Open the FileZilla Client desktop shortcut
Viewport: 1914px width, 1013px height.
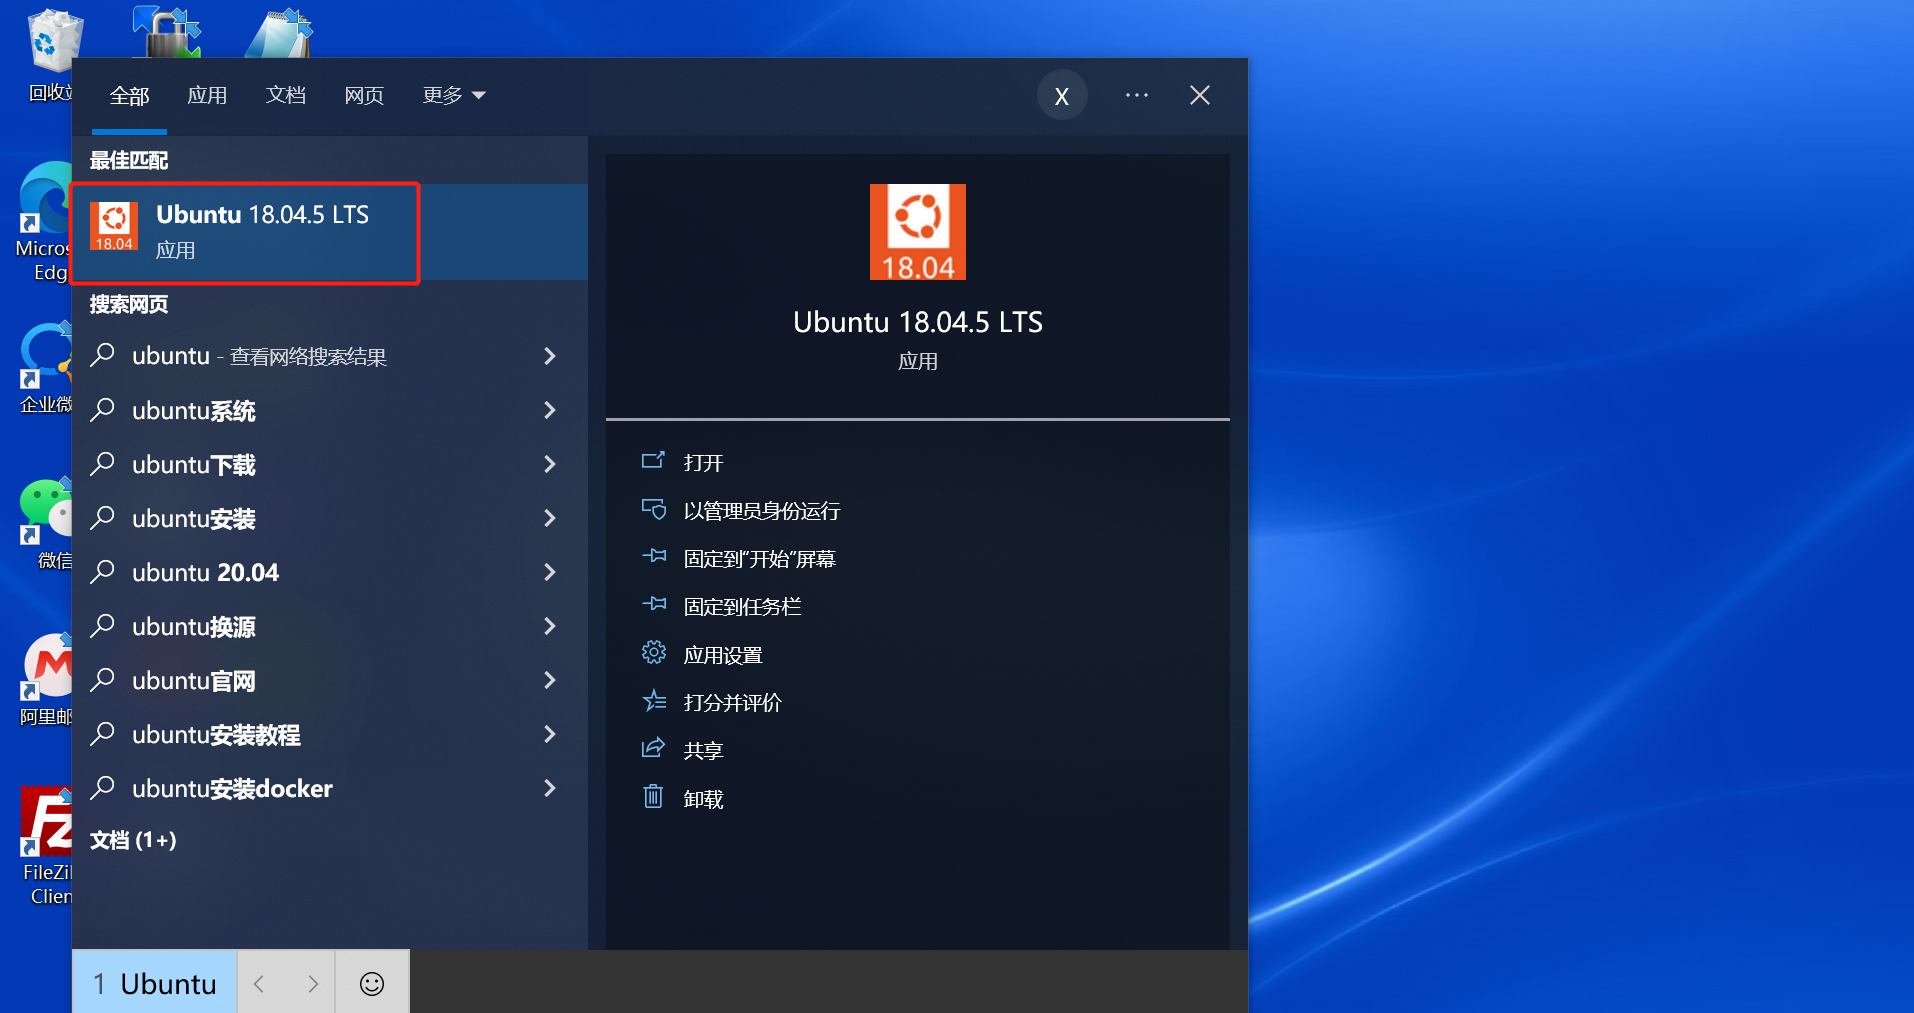46,846
